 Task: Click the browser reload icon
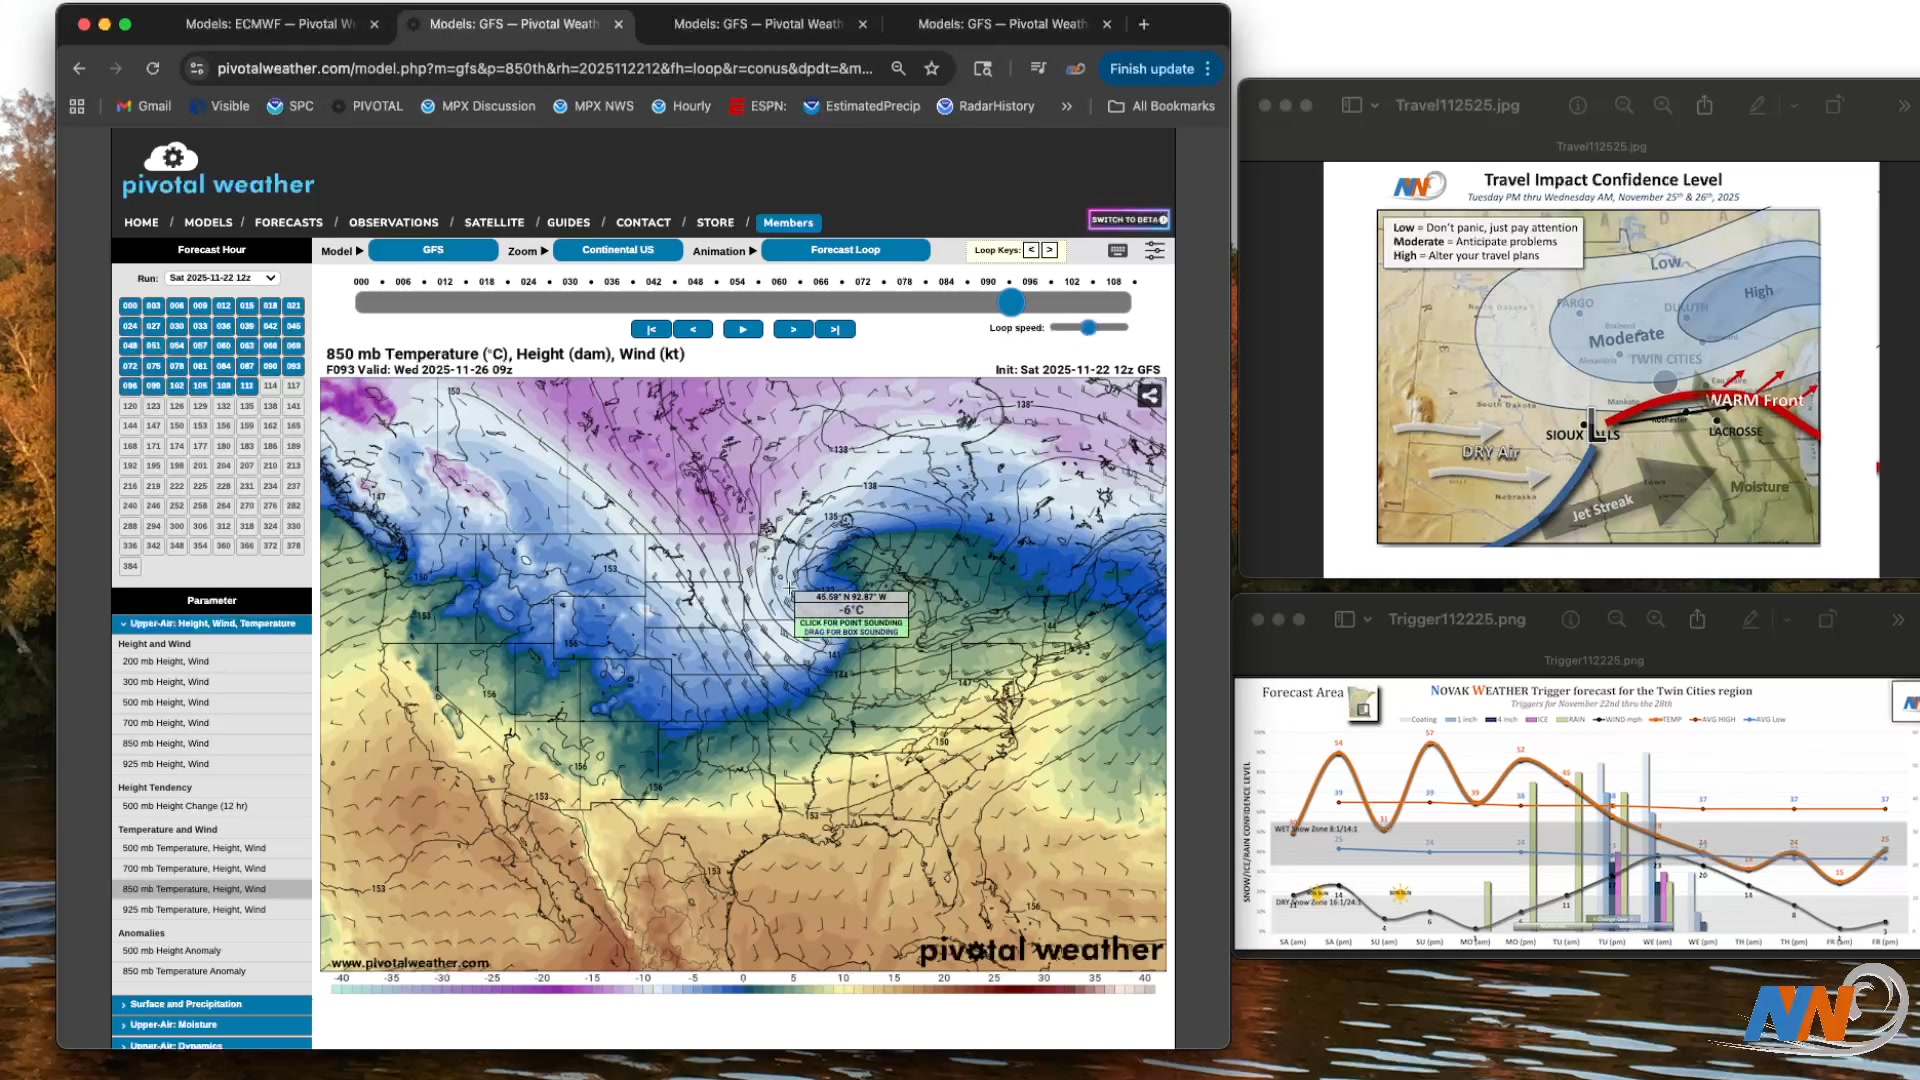click(152, 68)
